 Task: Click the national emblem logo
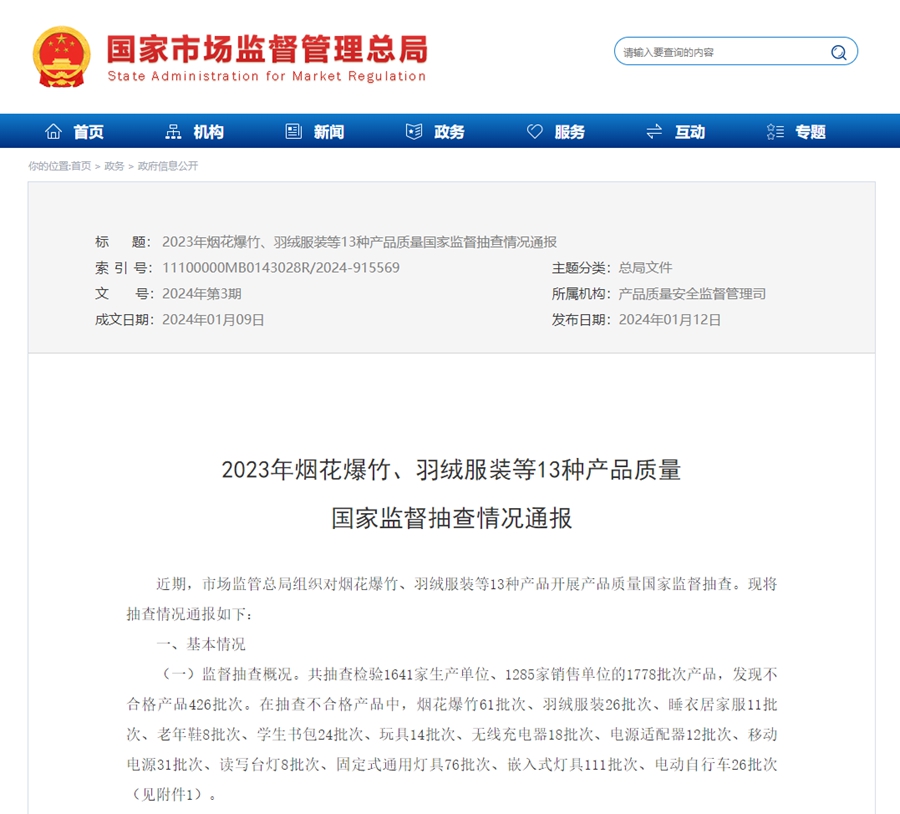[60, 56]
